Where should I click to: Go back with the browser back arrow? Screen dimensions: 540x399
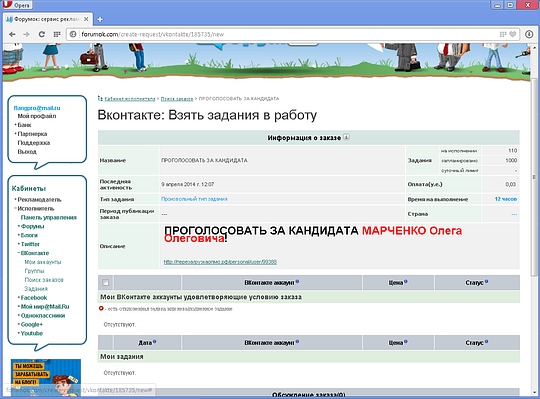point(12,34)
